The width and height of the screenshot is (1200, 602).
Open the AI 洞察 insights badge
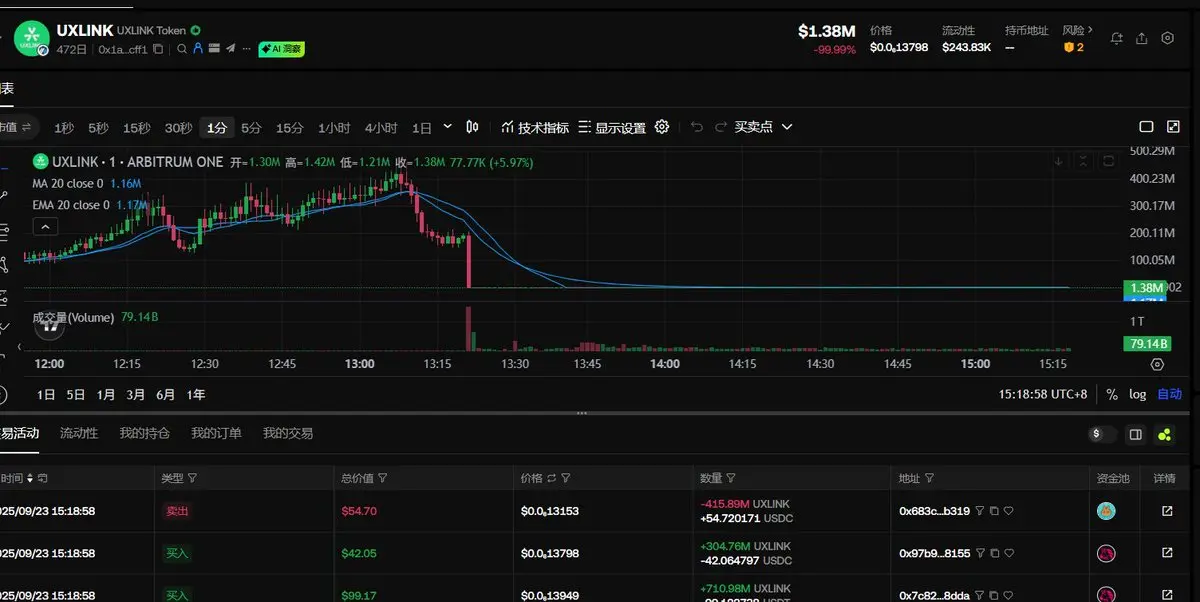point(281,48)
